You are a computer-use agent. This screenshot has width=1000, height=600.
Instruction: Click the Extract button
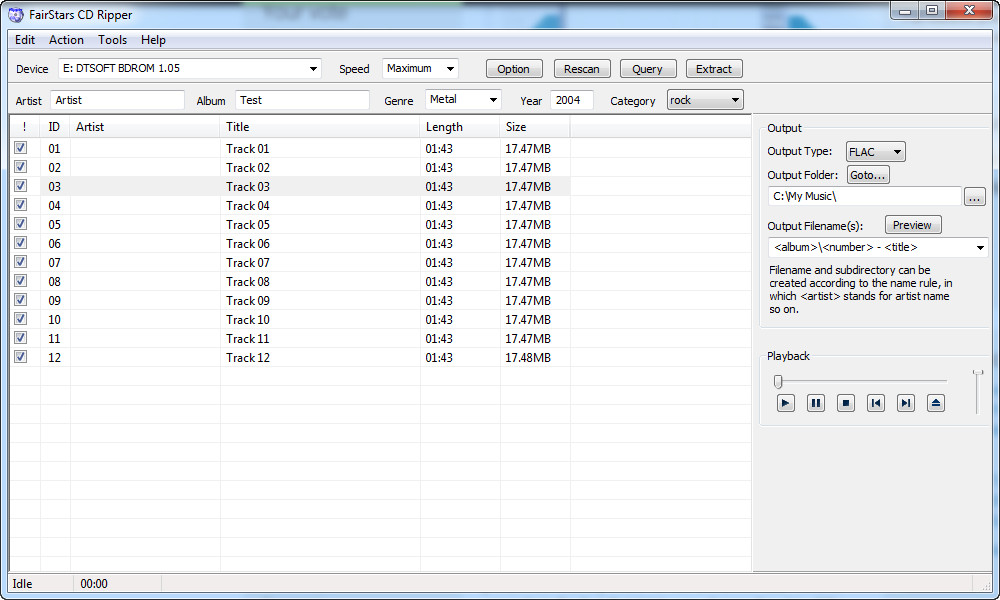click(713, 68)
